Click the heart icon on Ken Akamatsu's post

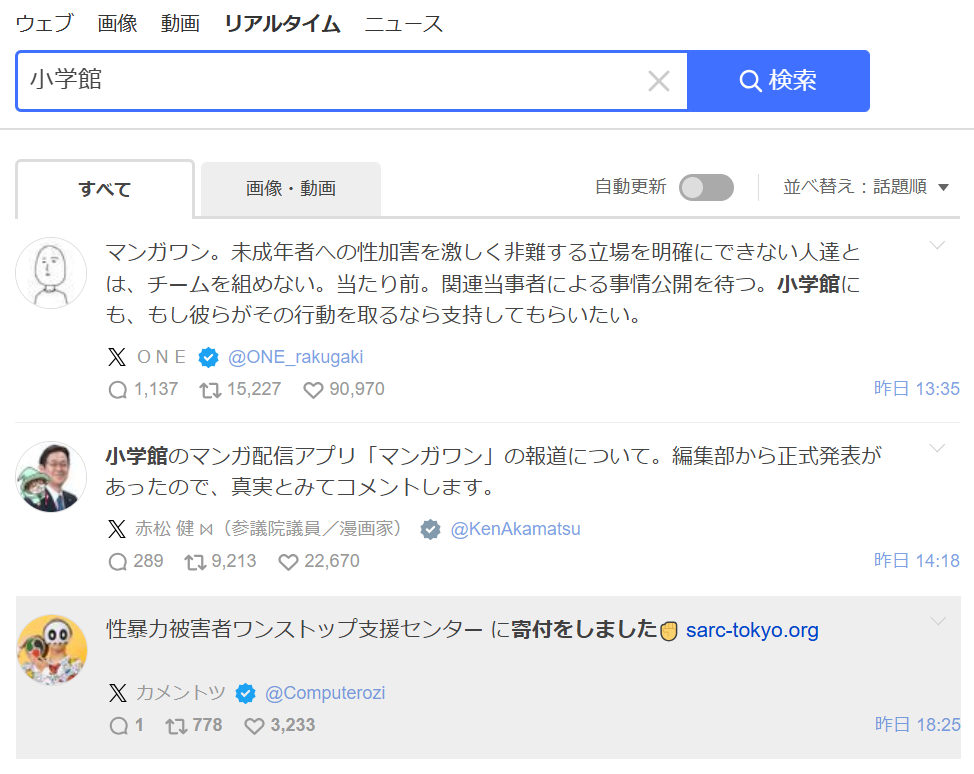289,562
